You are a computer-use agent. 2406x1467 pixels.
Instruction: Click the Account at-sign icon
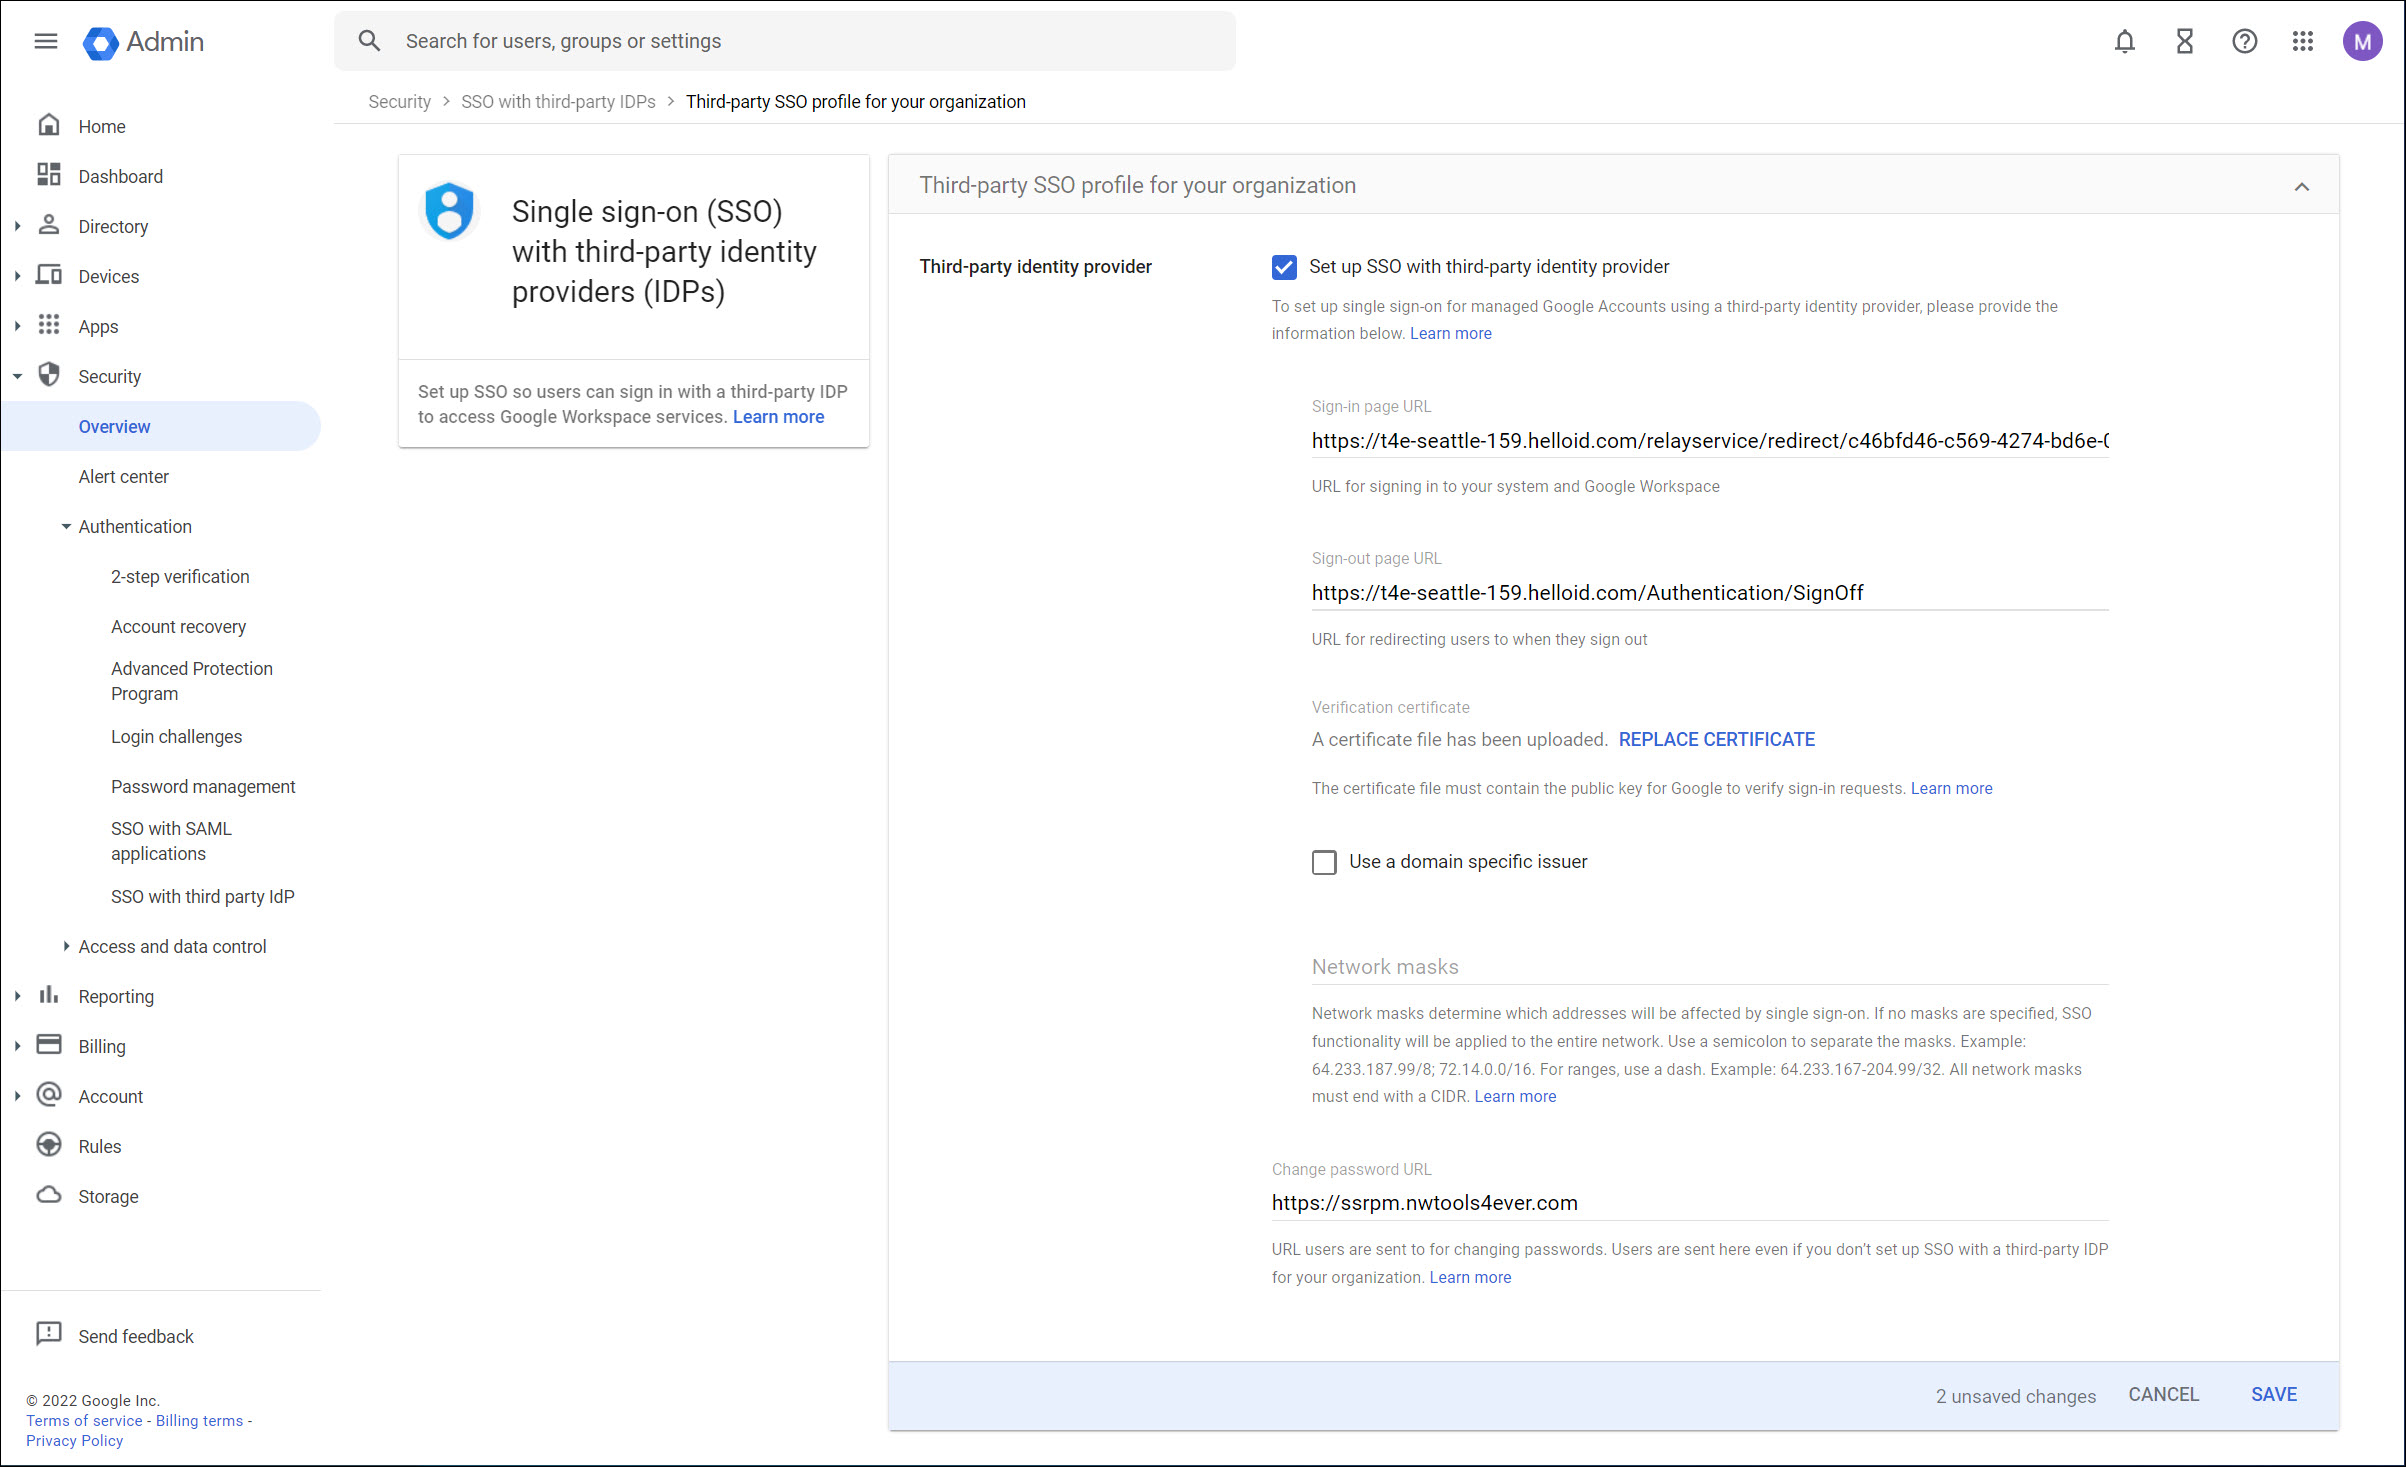coord(49,1095)
